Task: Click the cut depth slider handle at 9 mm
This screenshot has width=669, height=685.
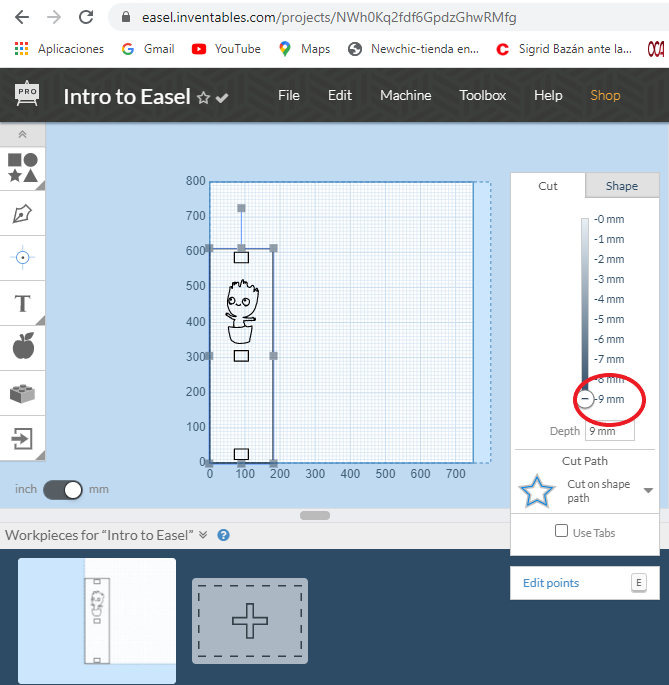Action: 585,399
